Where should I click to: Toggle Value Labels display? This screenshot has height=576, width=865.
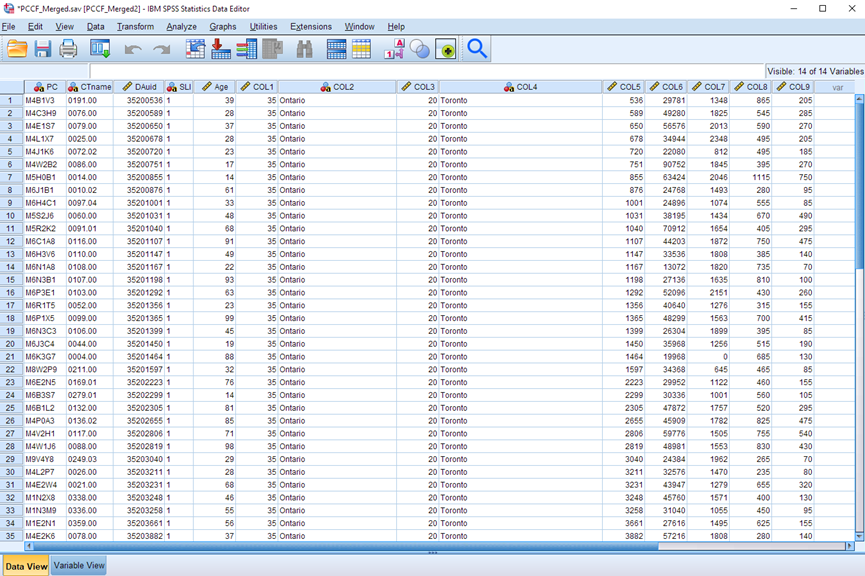395,48
